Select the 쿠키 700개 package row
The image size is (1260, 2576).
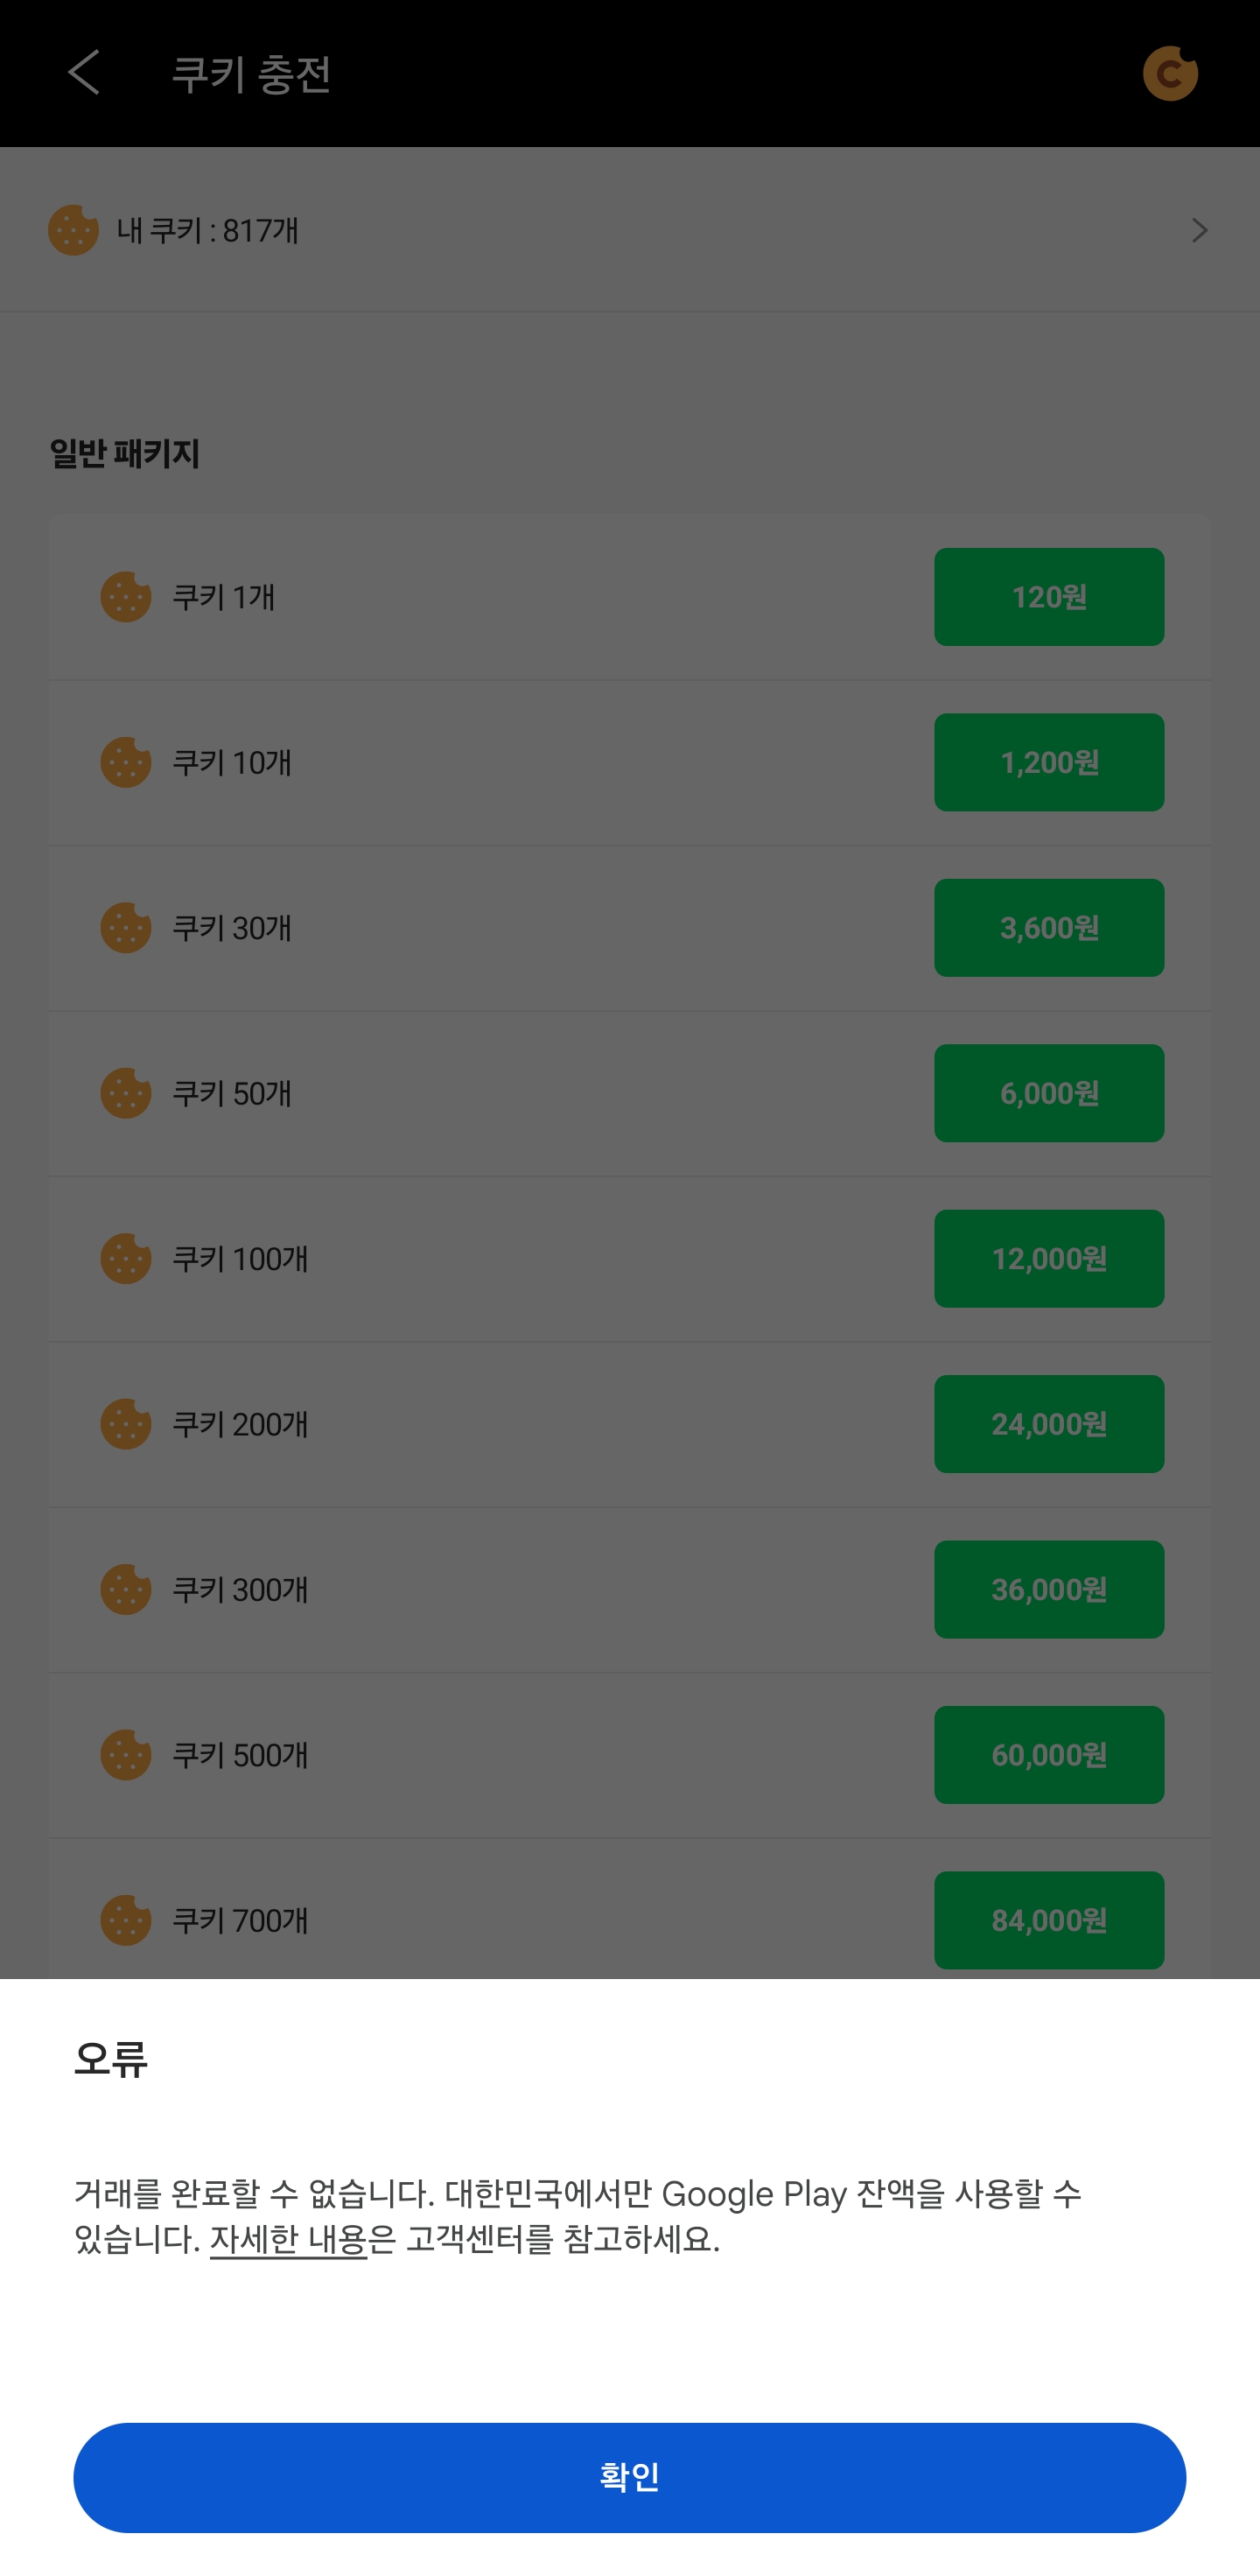click(x=500, y=1920)
